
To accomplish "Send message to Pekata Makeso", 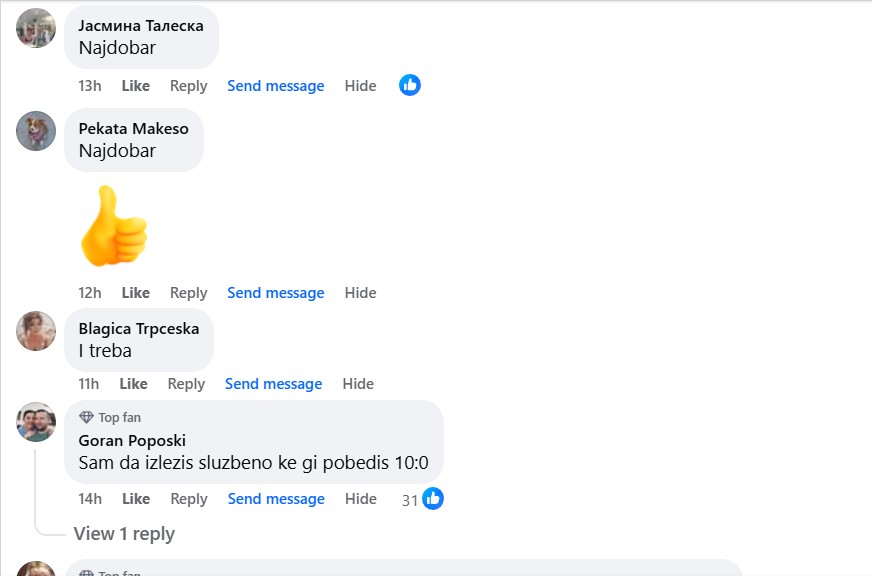I will point(276,292).
